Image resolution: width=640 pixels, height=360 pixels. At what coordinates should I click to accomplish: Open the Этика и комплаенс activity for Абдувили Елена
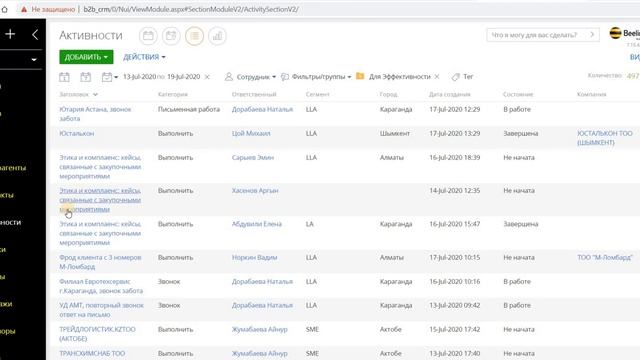tap(100, 233)
